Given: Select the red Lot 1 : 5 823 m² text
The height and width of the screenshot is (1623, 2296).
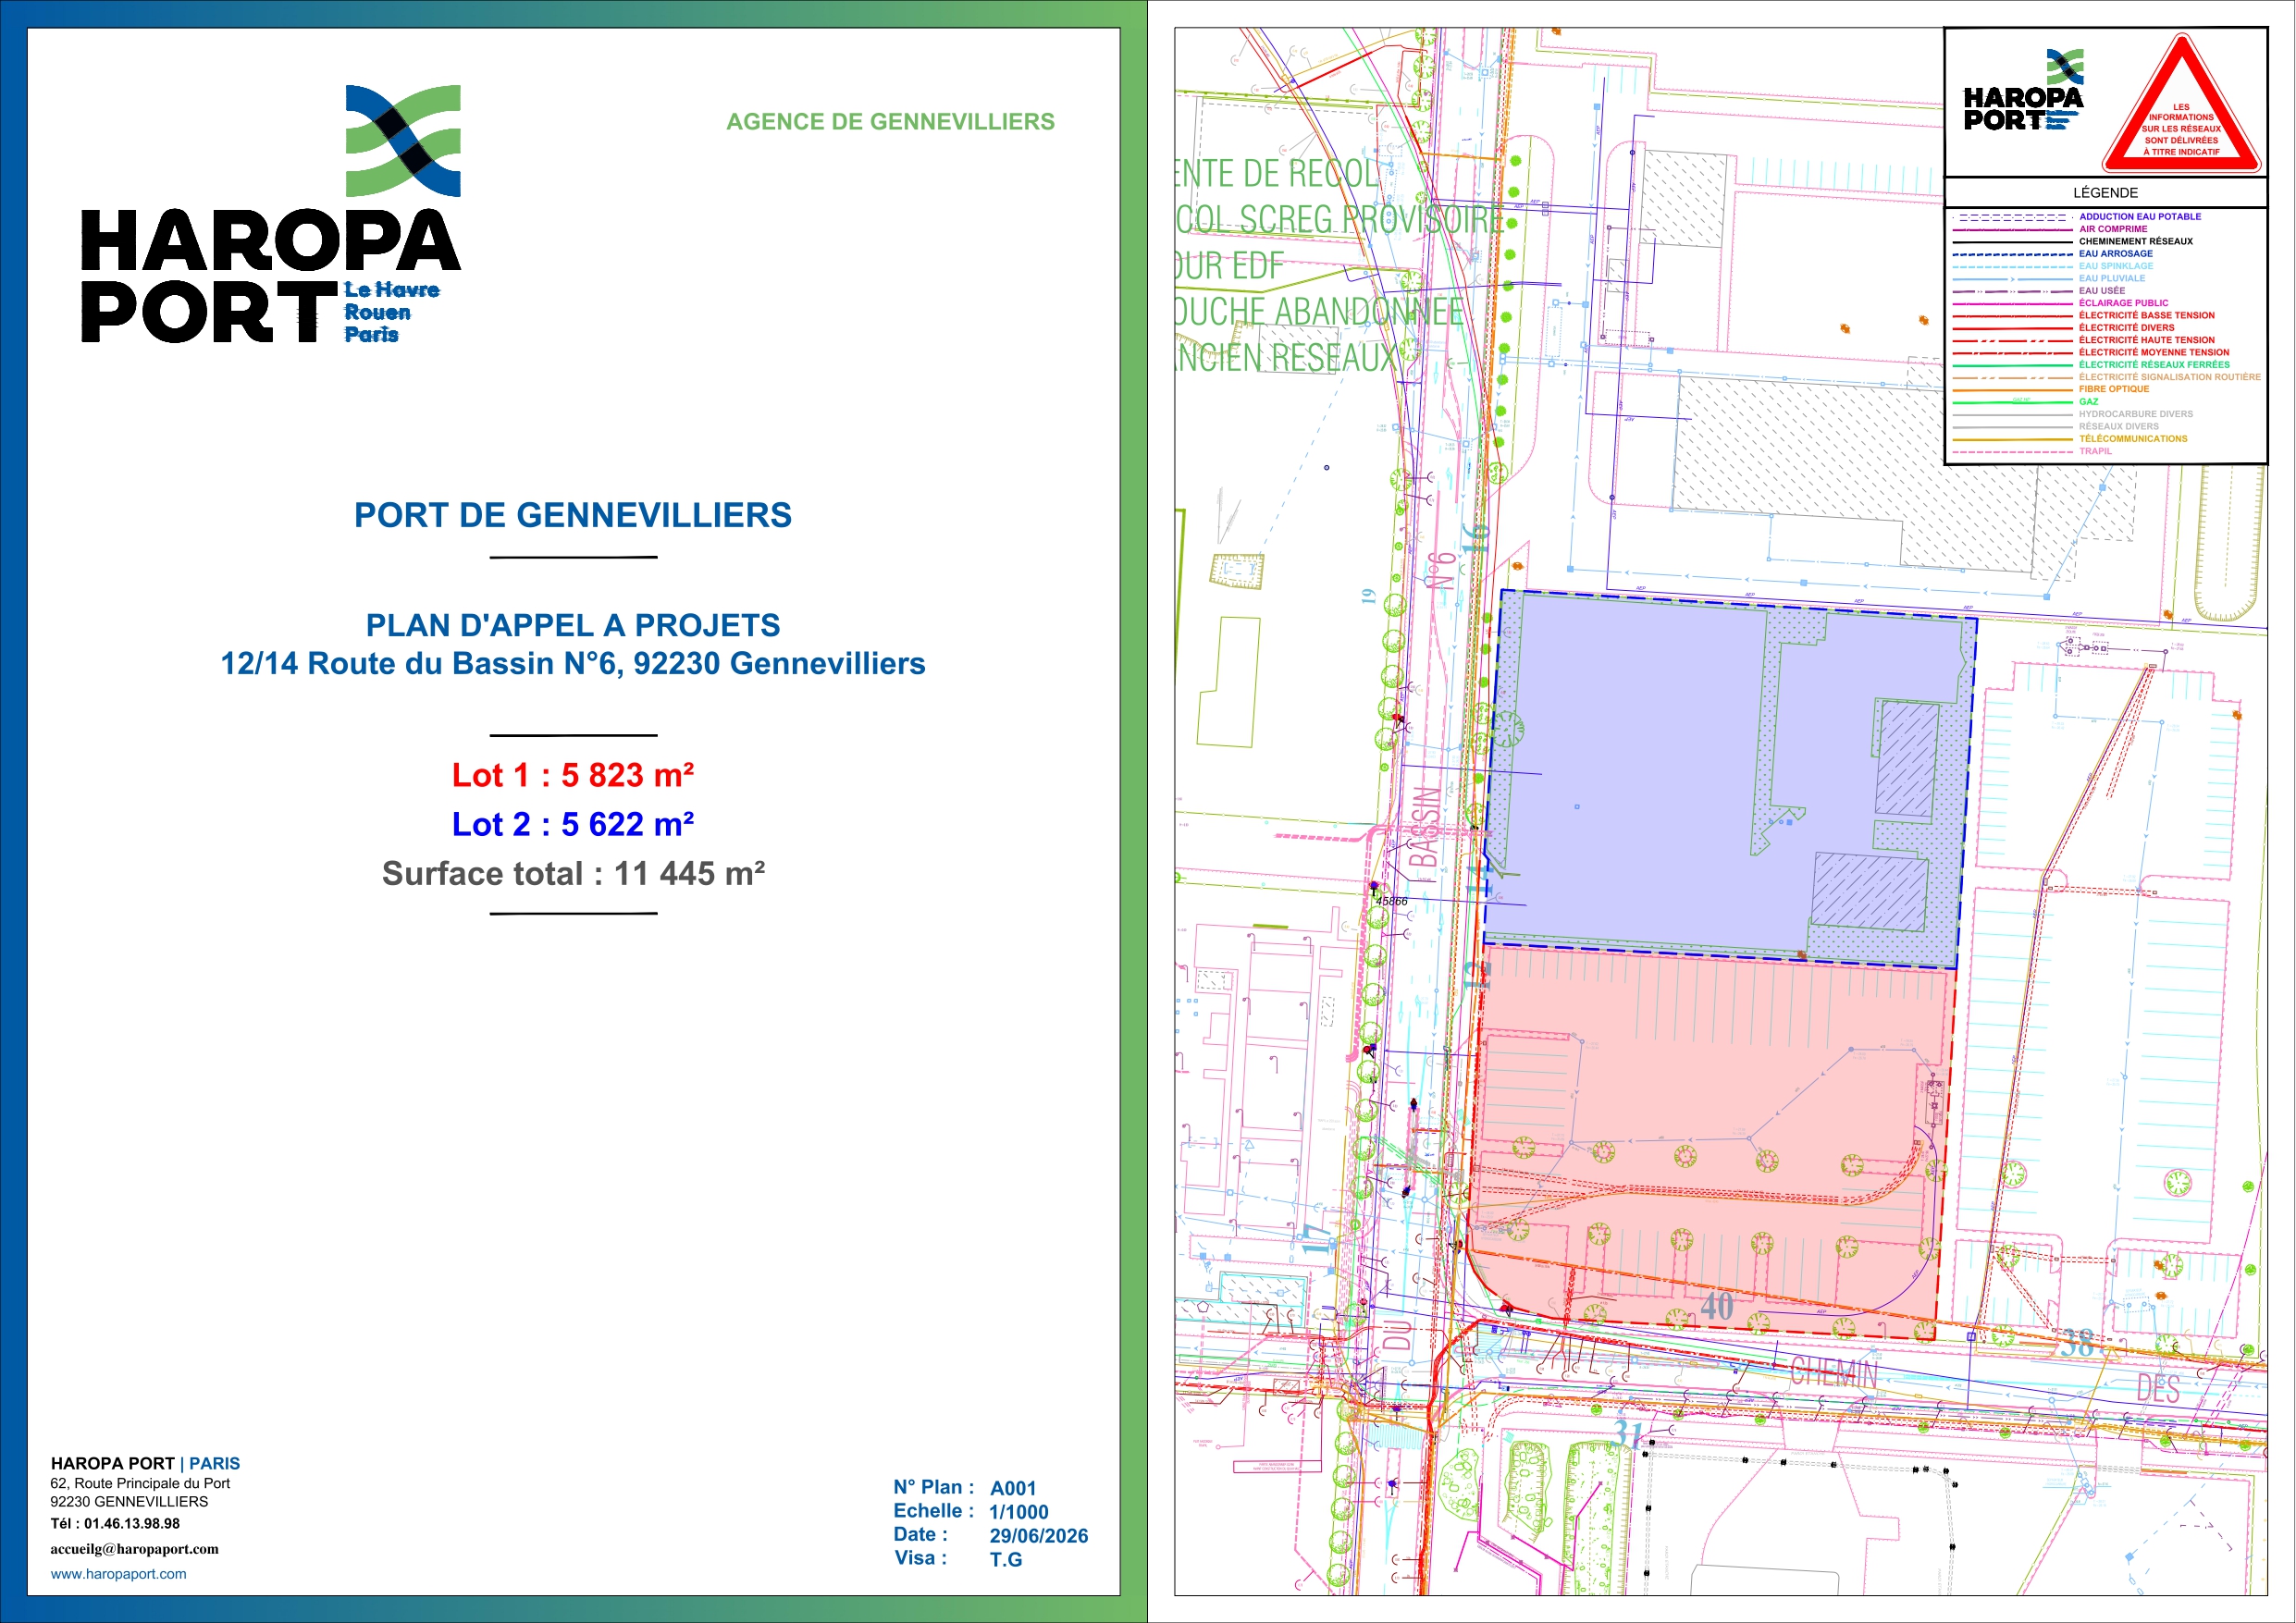Looking at the screenshot, I should [573, 775].
